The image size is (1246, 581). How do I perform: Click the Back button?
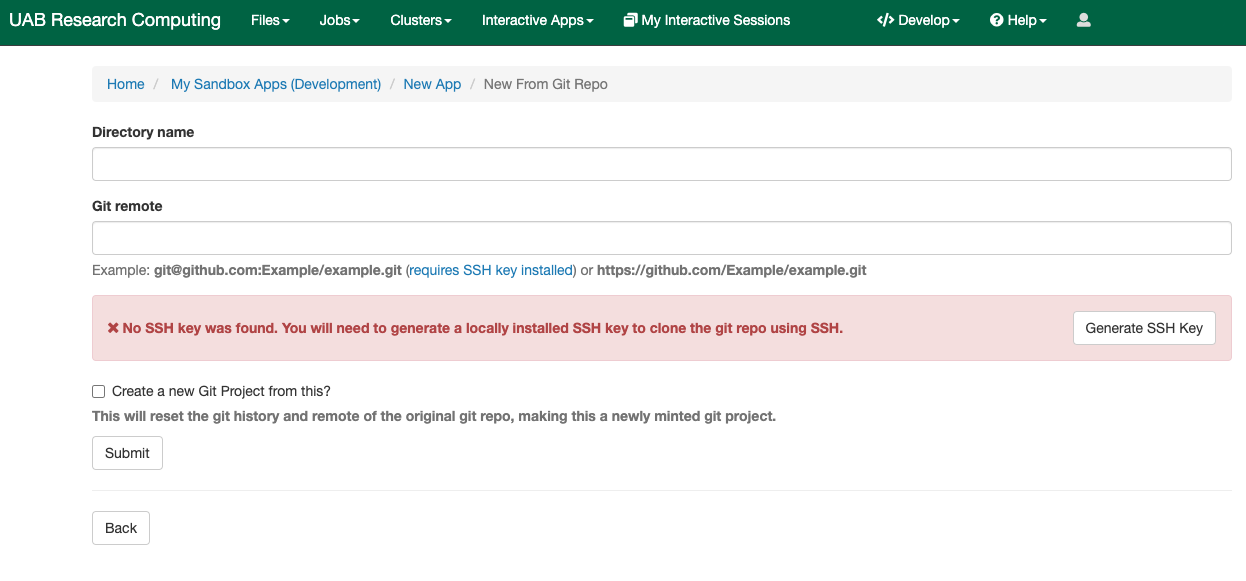coord(121,528)
